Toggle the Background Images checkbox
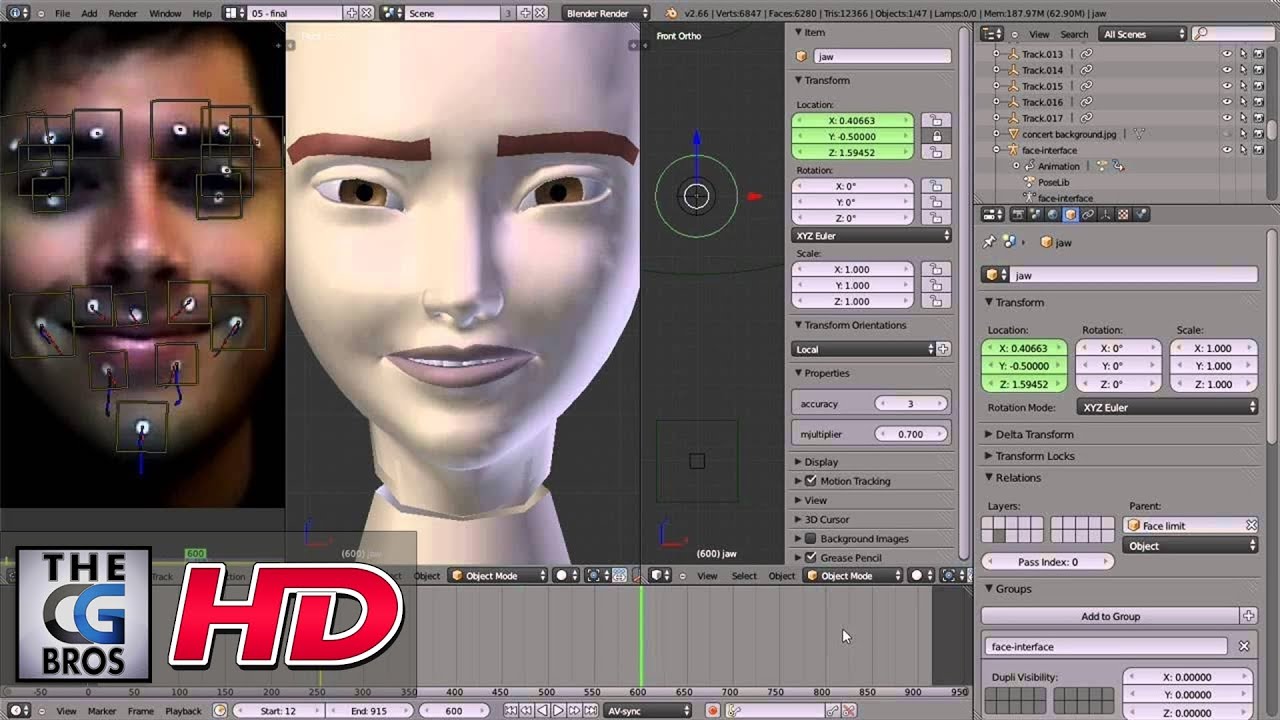Image resolution: width=1280 pixels, height=720 pixels. (811, 539)
